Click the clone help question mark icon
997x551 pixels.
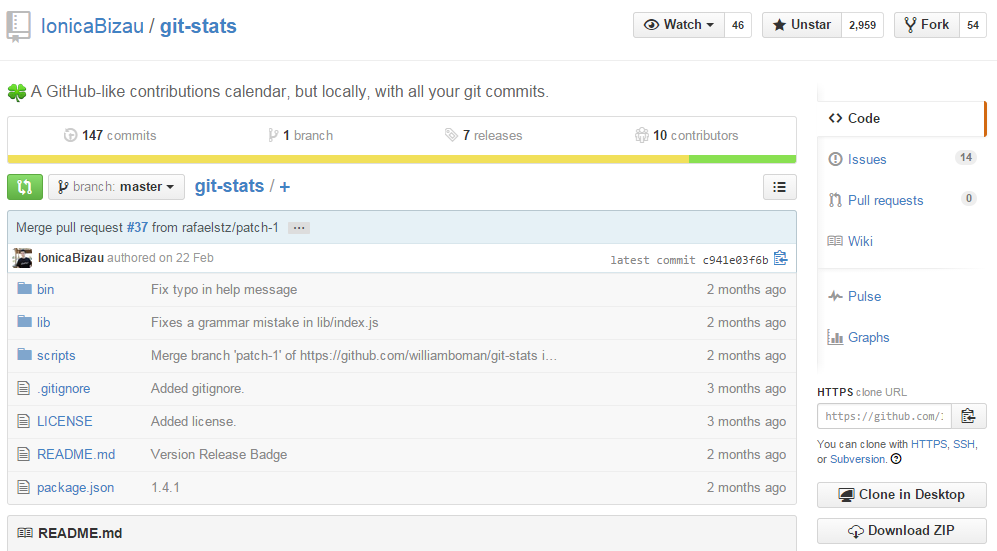pos(896,459)
